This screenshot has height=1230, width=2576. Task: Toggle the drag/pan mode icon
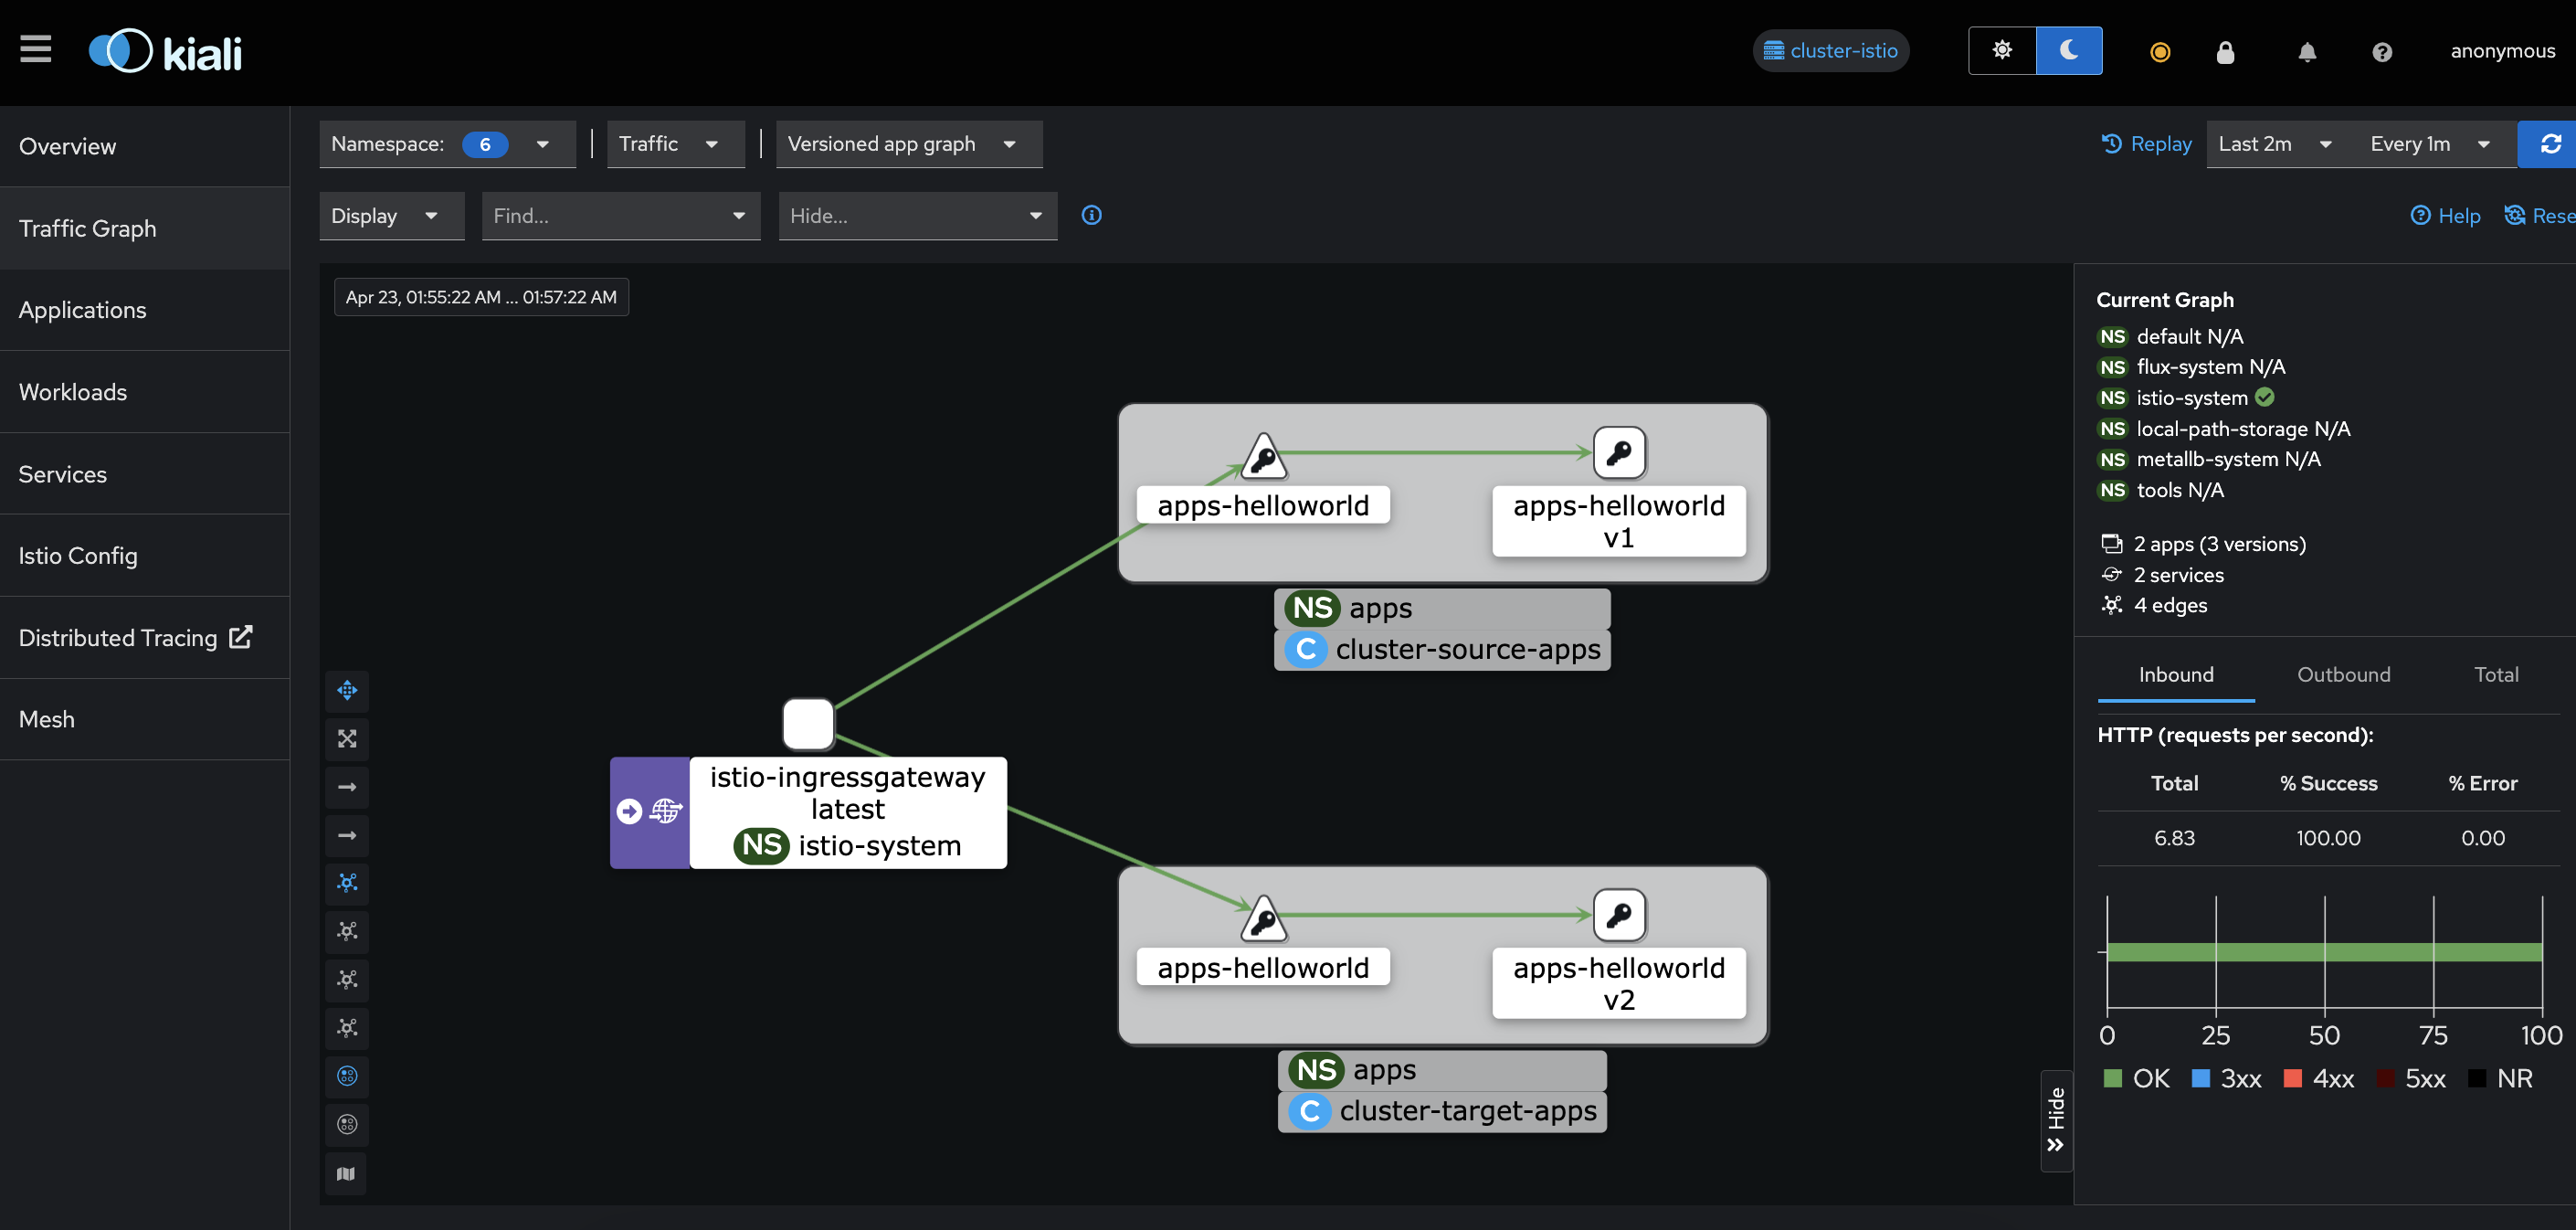pos(347,690)
